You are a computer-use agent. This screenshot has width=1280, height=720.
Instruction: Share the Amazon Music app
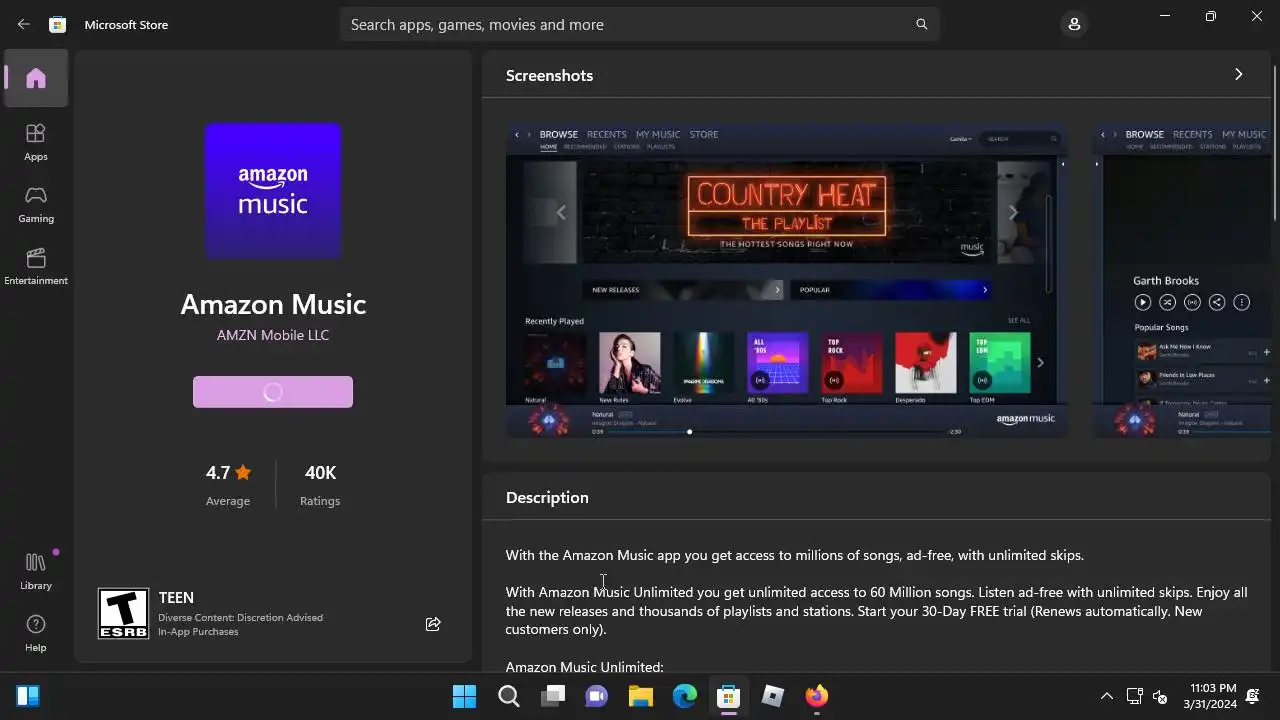(x=433, y=624)
